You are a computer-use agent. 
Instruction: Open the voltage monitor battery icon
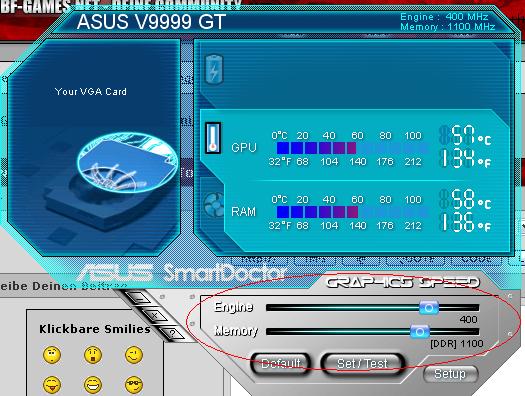[213, 69]
